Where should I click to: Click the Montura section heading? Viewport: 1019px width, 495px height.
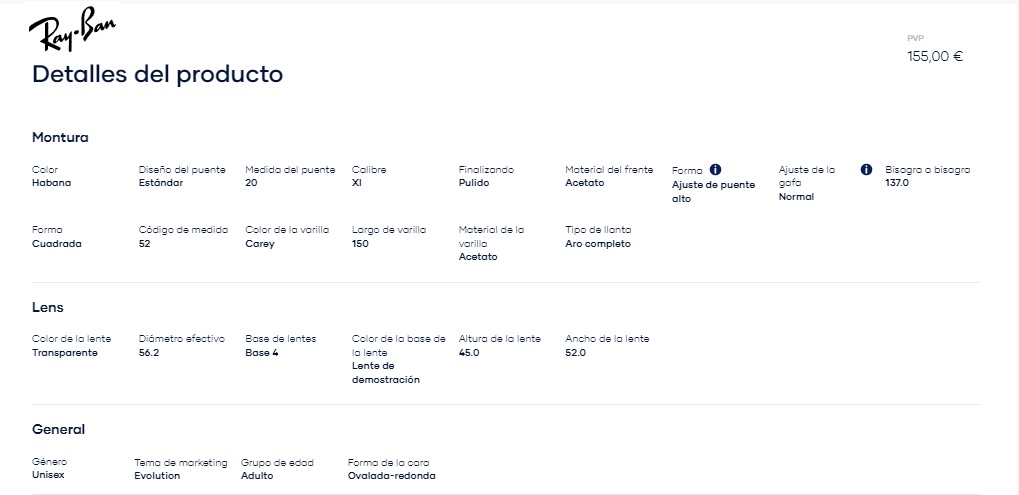point(60,138)
